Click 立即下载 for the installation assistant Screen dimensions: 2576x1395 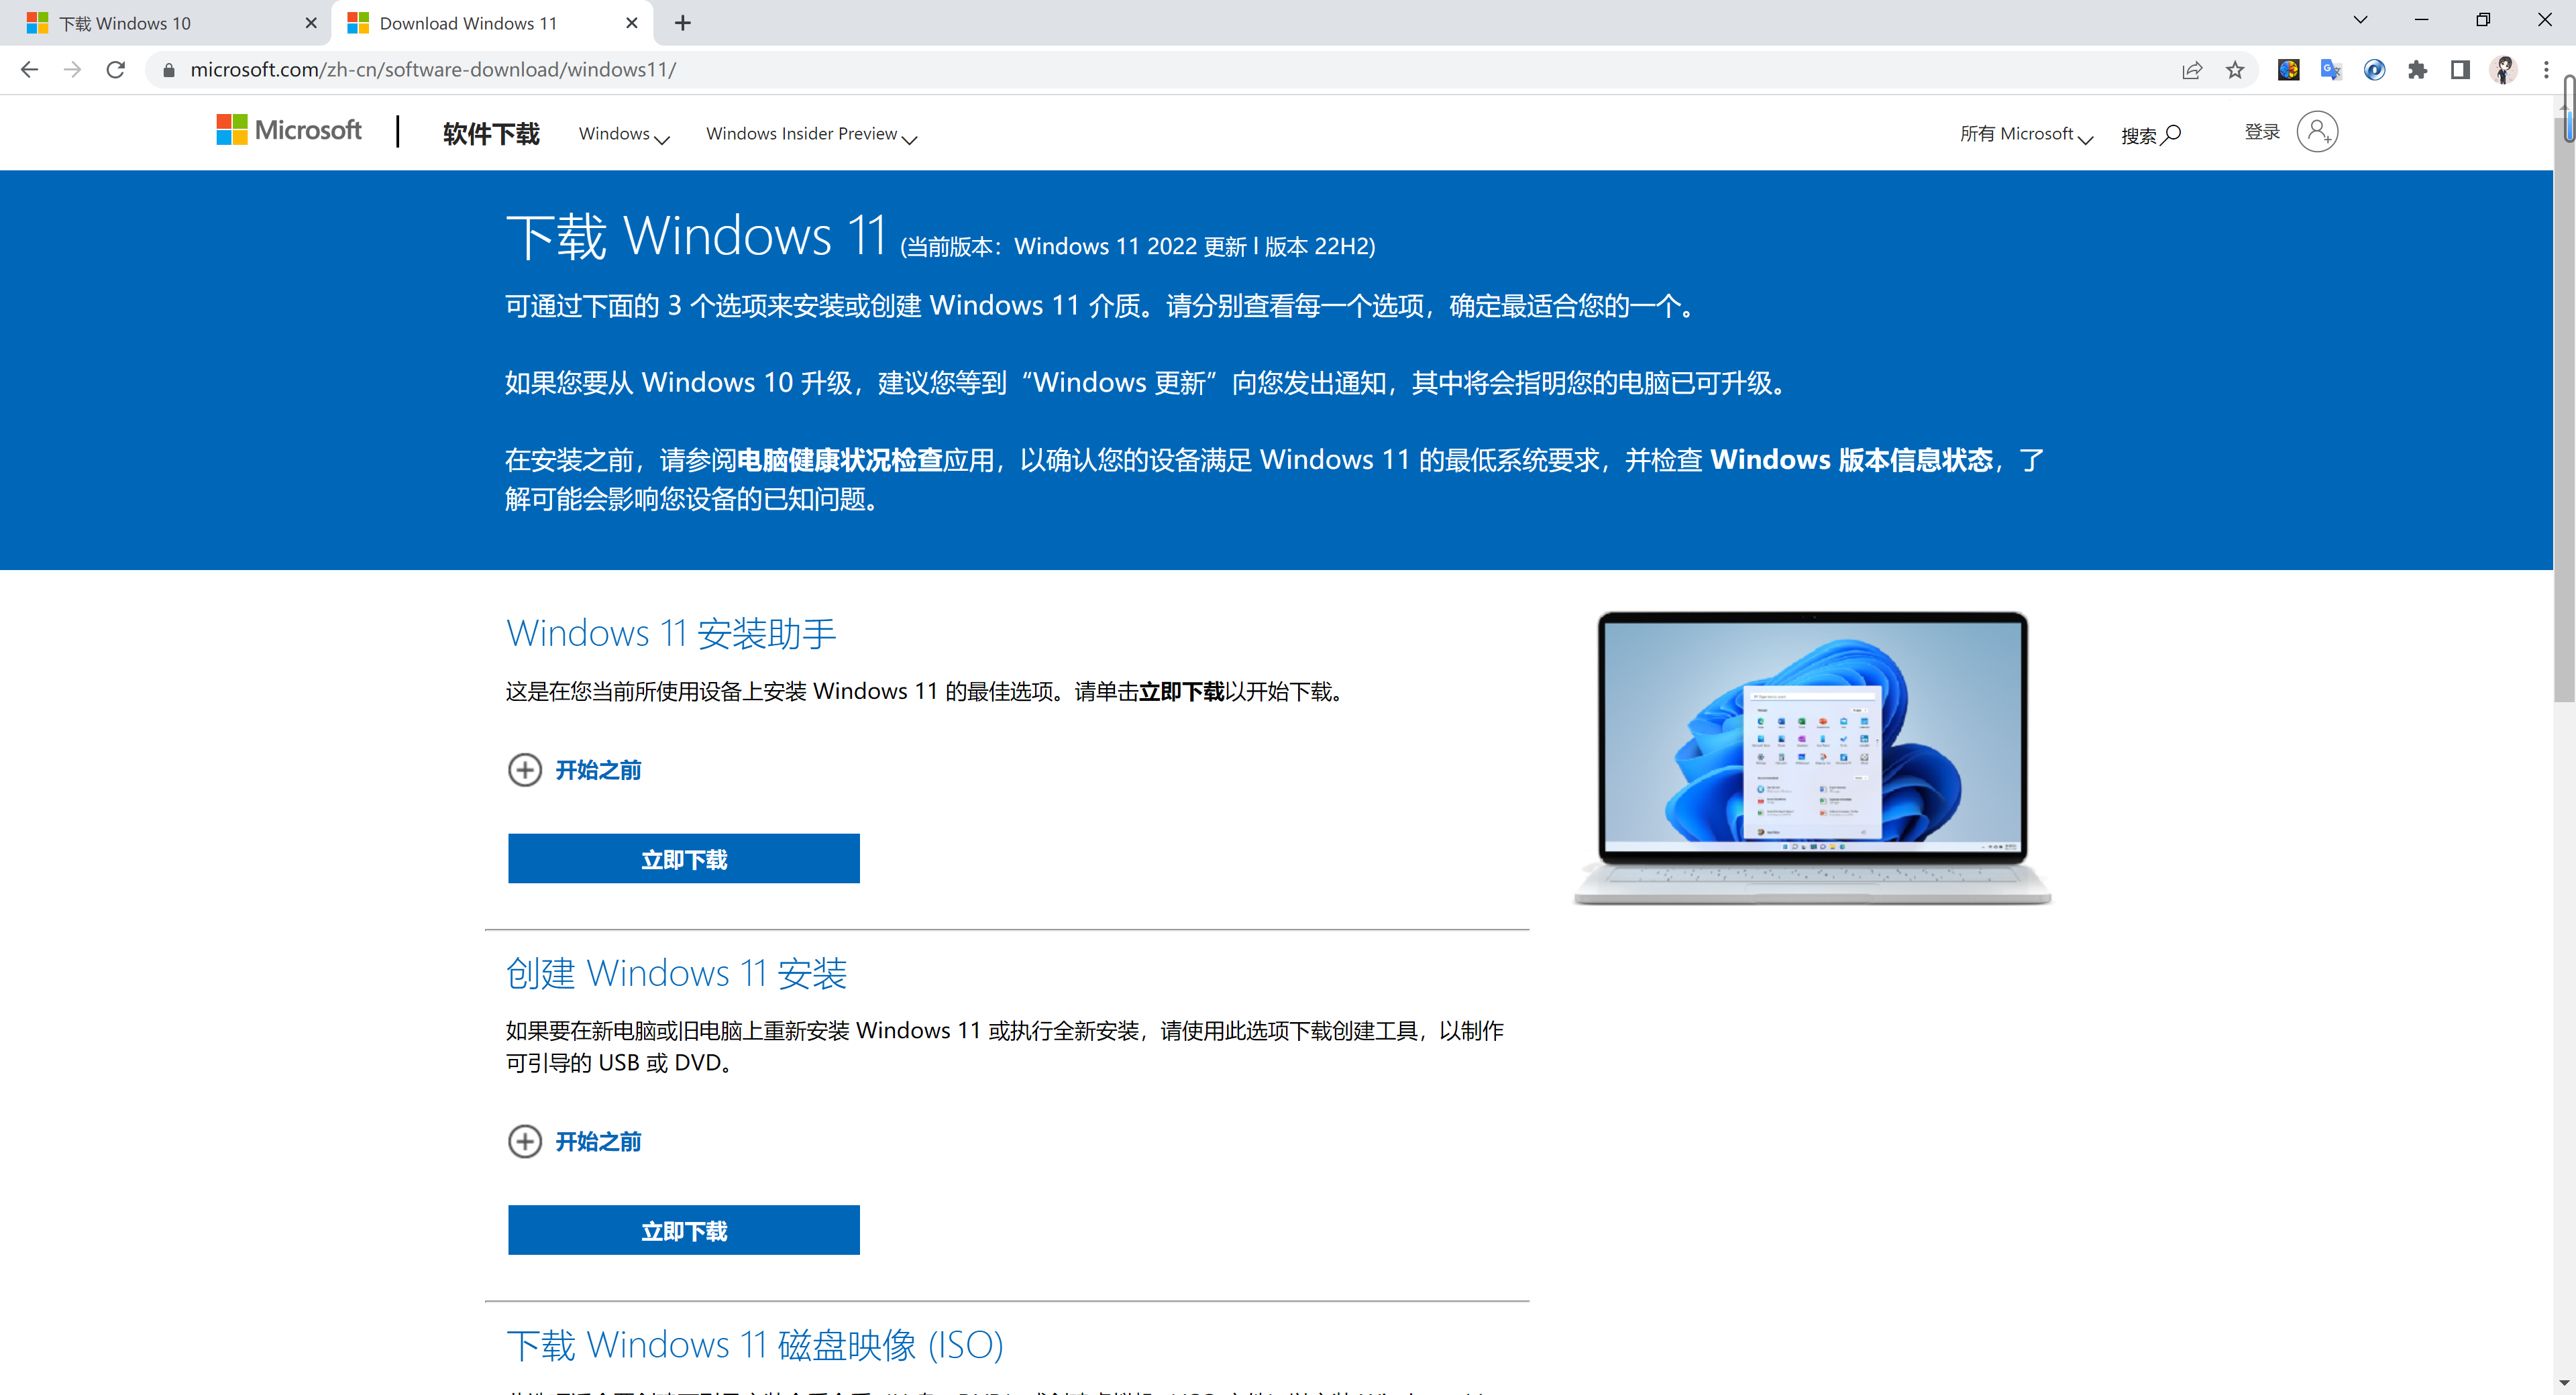[x=683, y=859]
